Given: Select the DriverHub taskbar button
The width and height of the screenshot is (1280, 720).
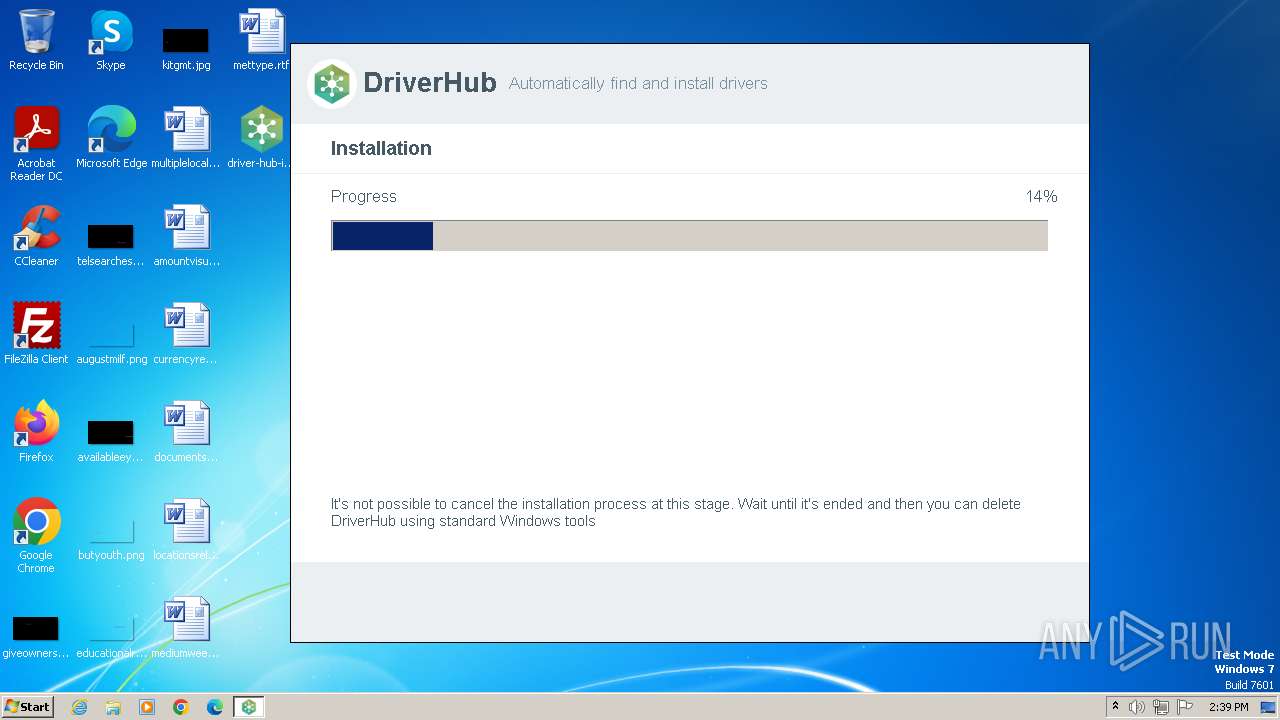Looking at the screenshot, I should 249,707.
